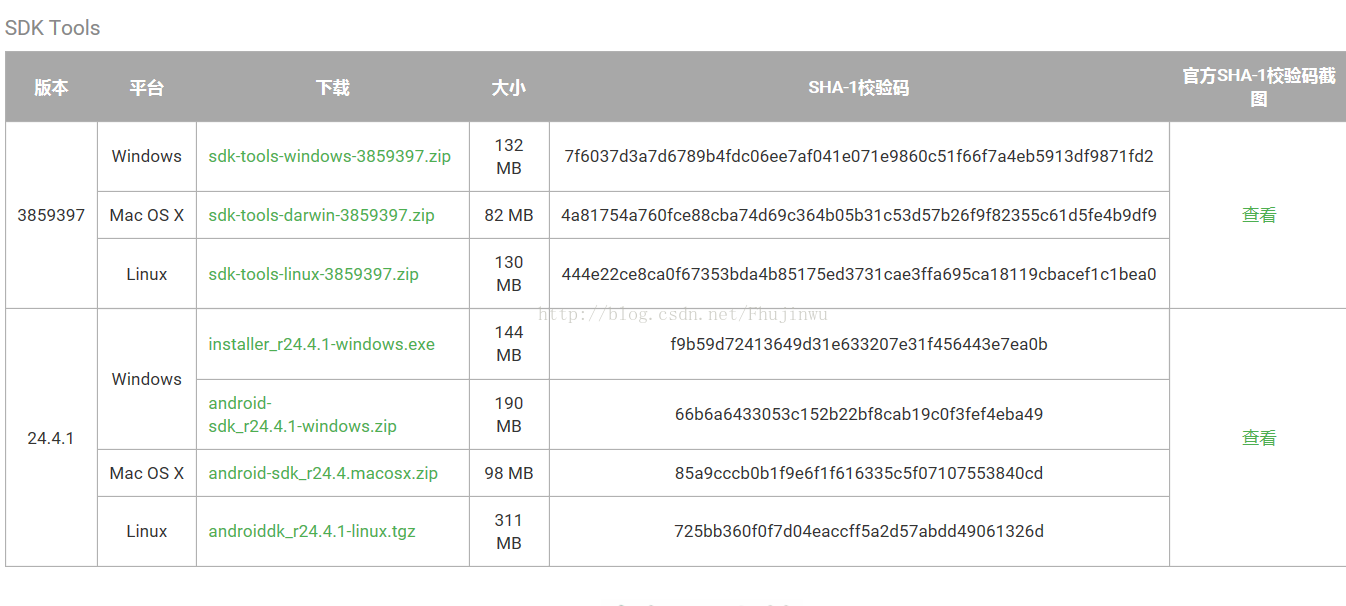Select the 3859397 version cell
The width and height of the screenshot is (1346, 606).
tap(51, 215)
